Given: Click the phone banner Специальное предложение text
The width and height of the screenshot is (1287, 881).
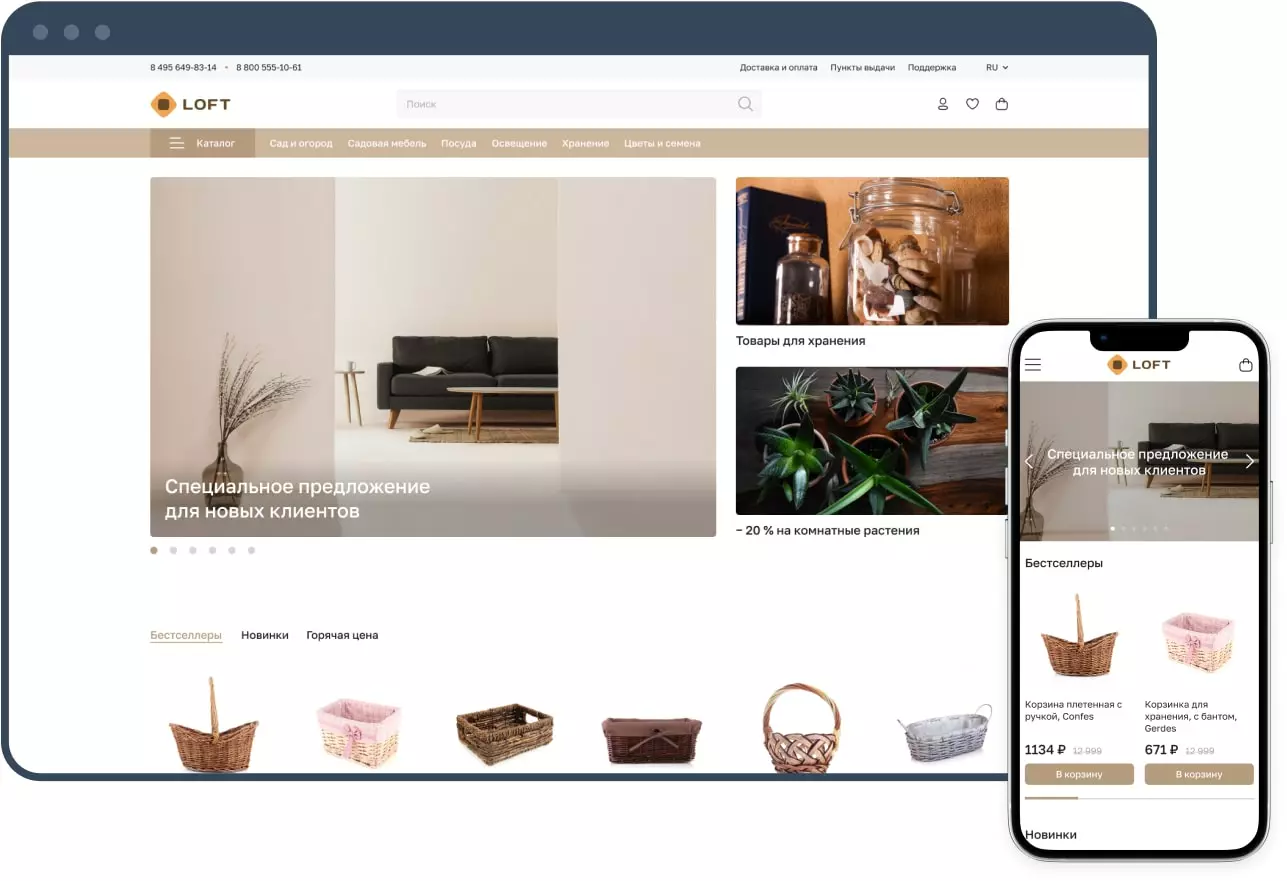Looking at the screenshot, I should (1138, 462).
